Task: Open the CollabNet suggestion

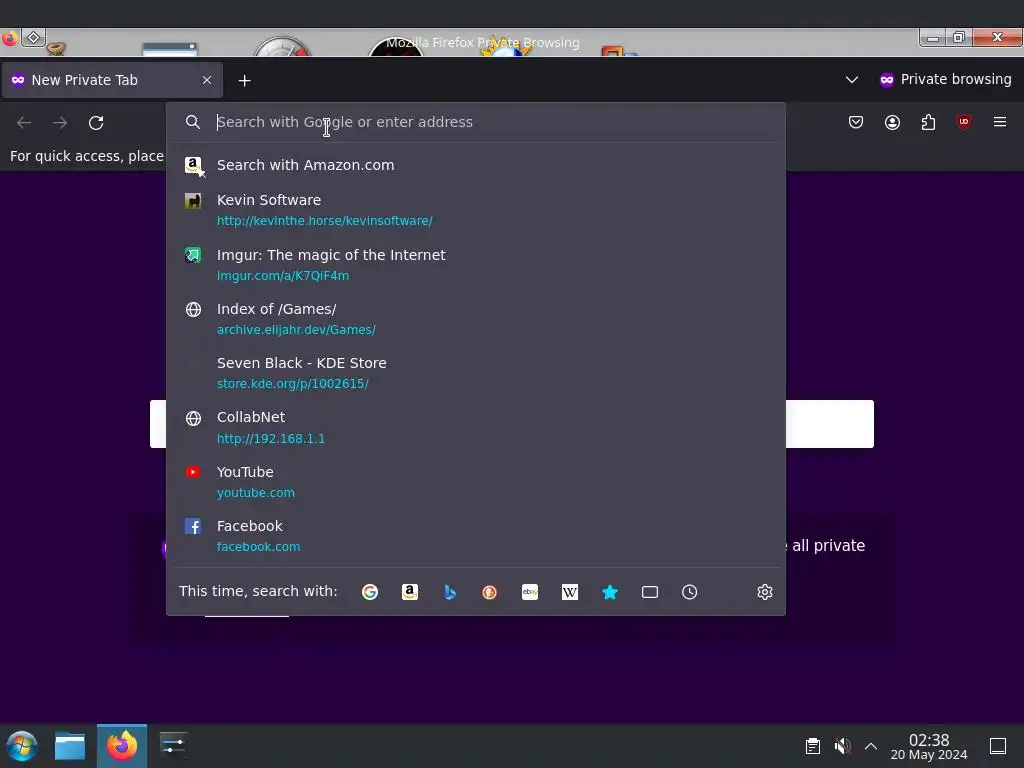Action: (476, 427)
